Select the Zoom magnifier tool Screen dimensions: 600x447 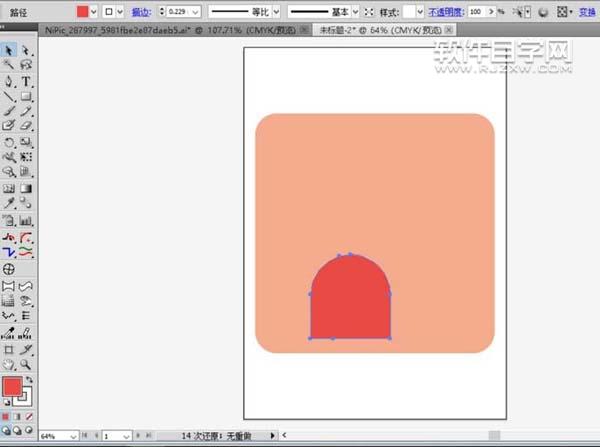point(26,366)
